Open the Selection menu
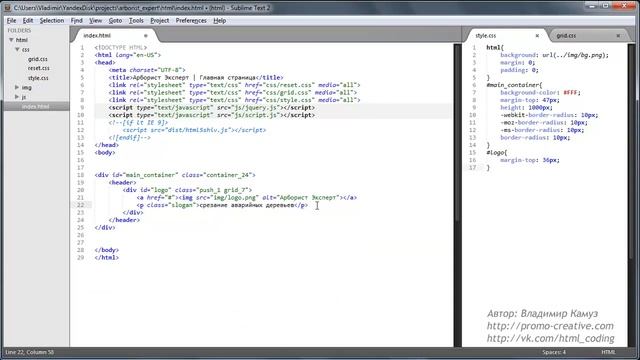Image resolution: width=640 pixels, height=360 pixels. (x=52, y=20)
